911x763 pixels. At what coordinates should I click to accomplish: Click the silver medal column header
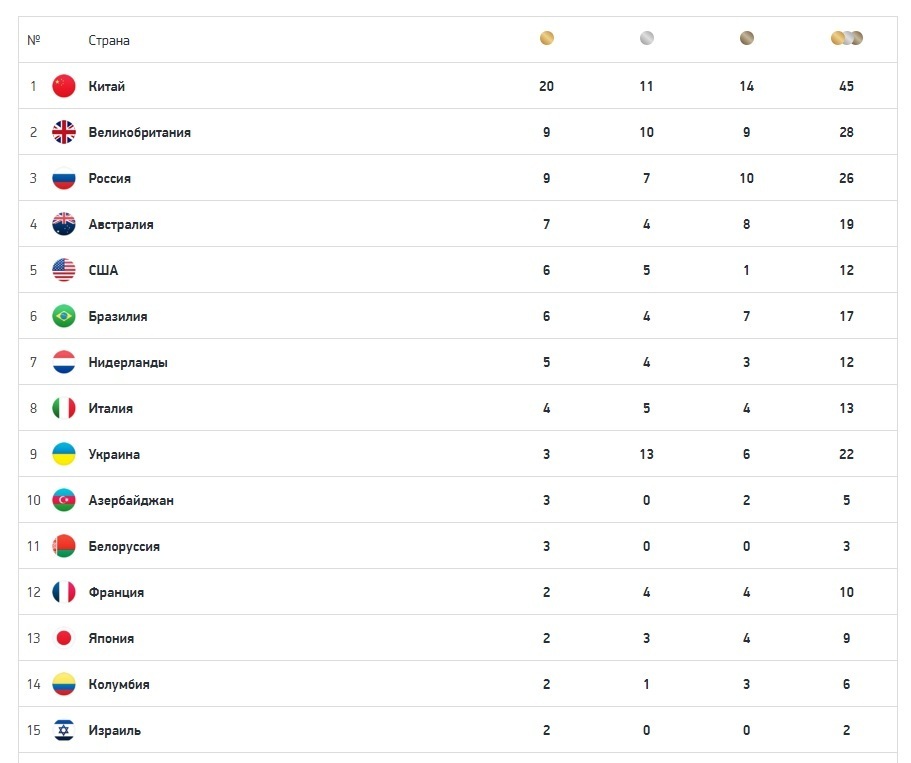pos(647,39)
